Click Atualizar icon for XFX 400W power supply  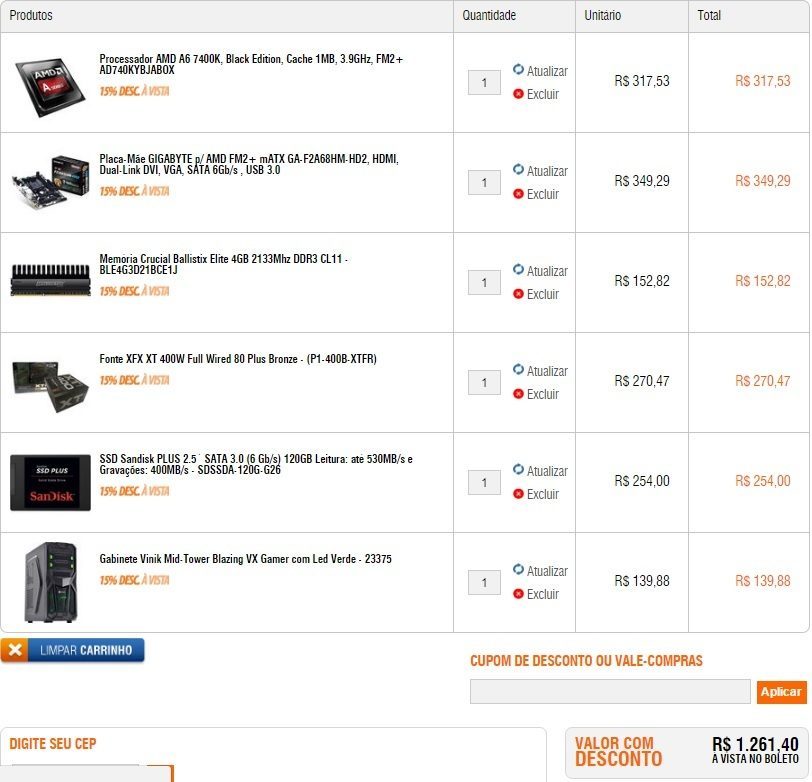[x=518, y=369]
